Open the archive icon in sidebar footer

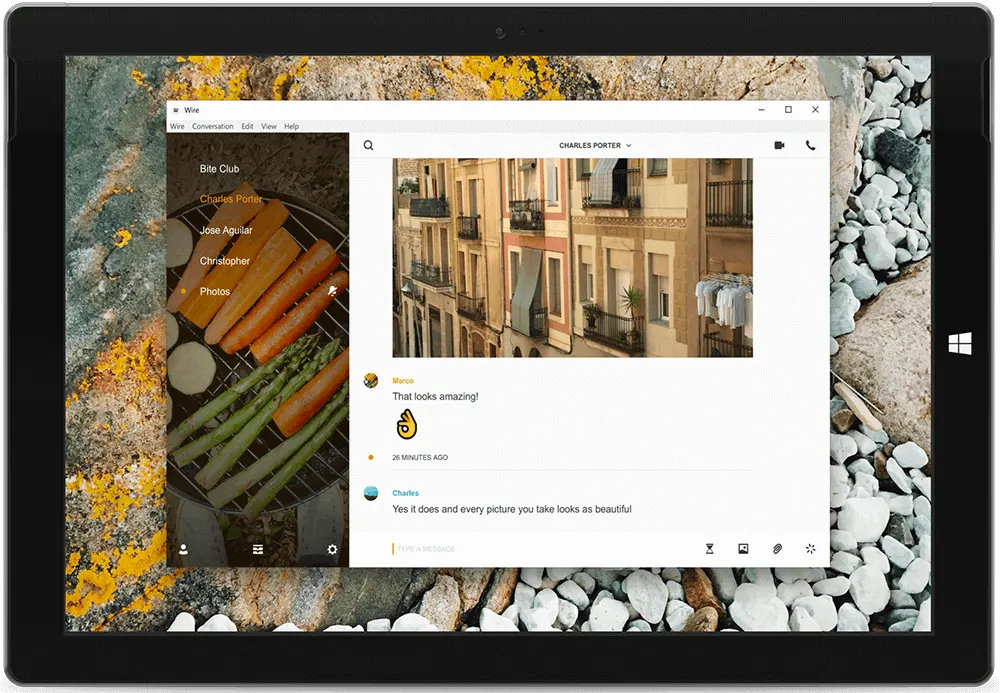[x=258, y=549]
